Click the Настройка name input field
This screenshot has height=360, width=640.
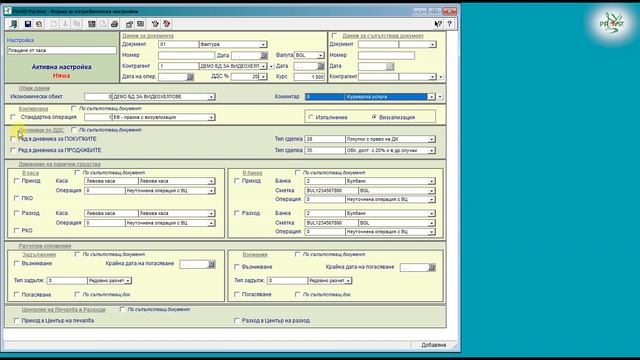click(x=62, y=50)
